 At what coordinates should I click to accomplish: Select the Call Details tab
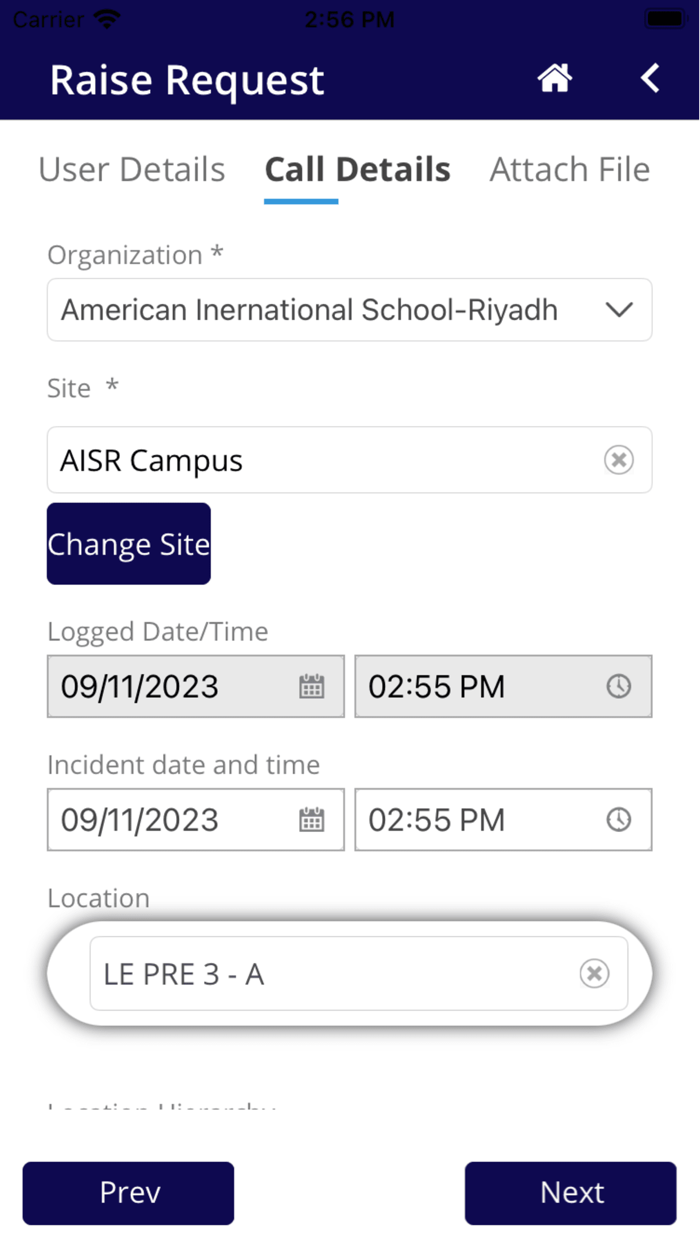click(x=357, y=170)
